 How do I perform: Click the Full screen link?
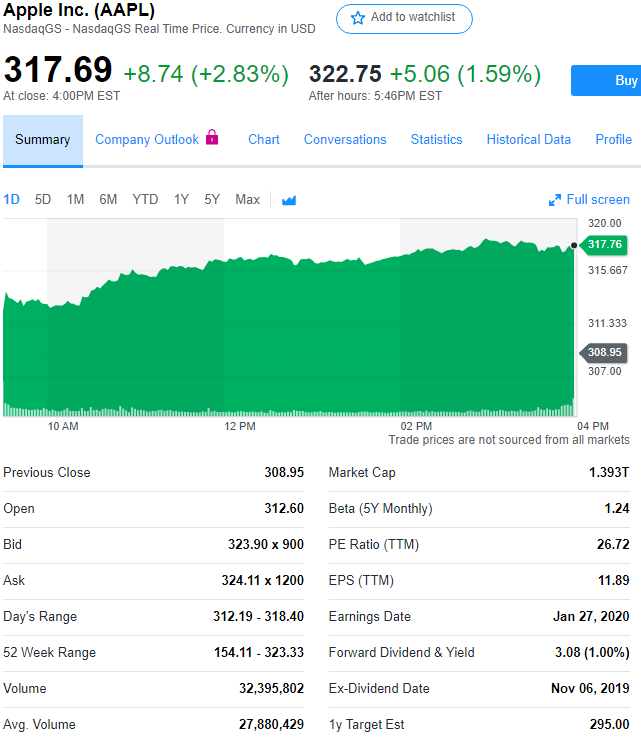point(598,200)
